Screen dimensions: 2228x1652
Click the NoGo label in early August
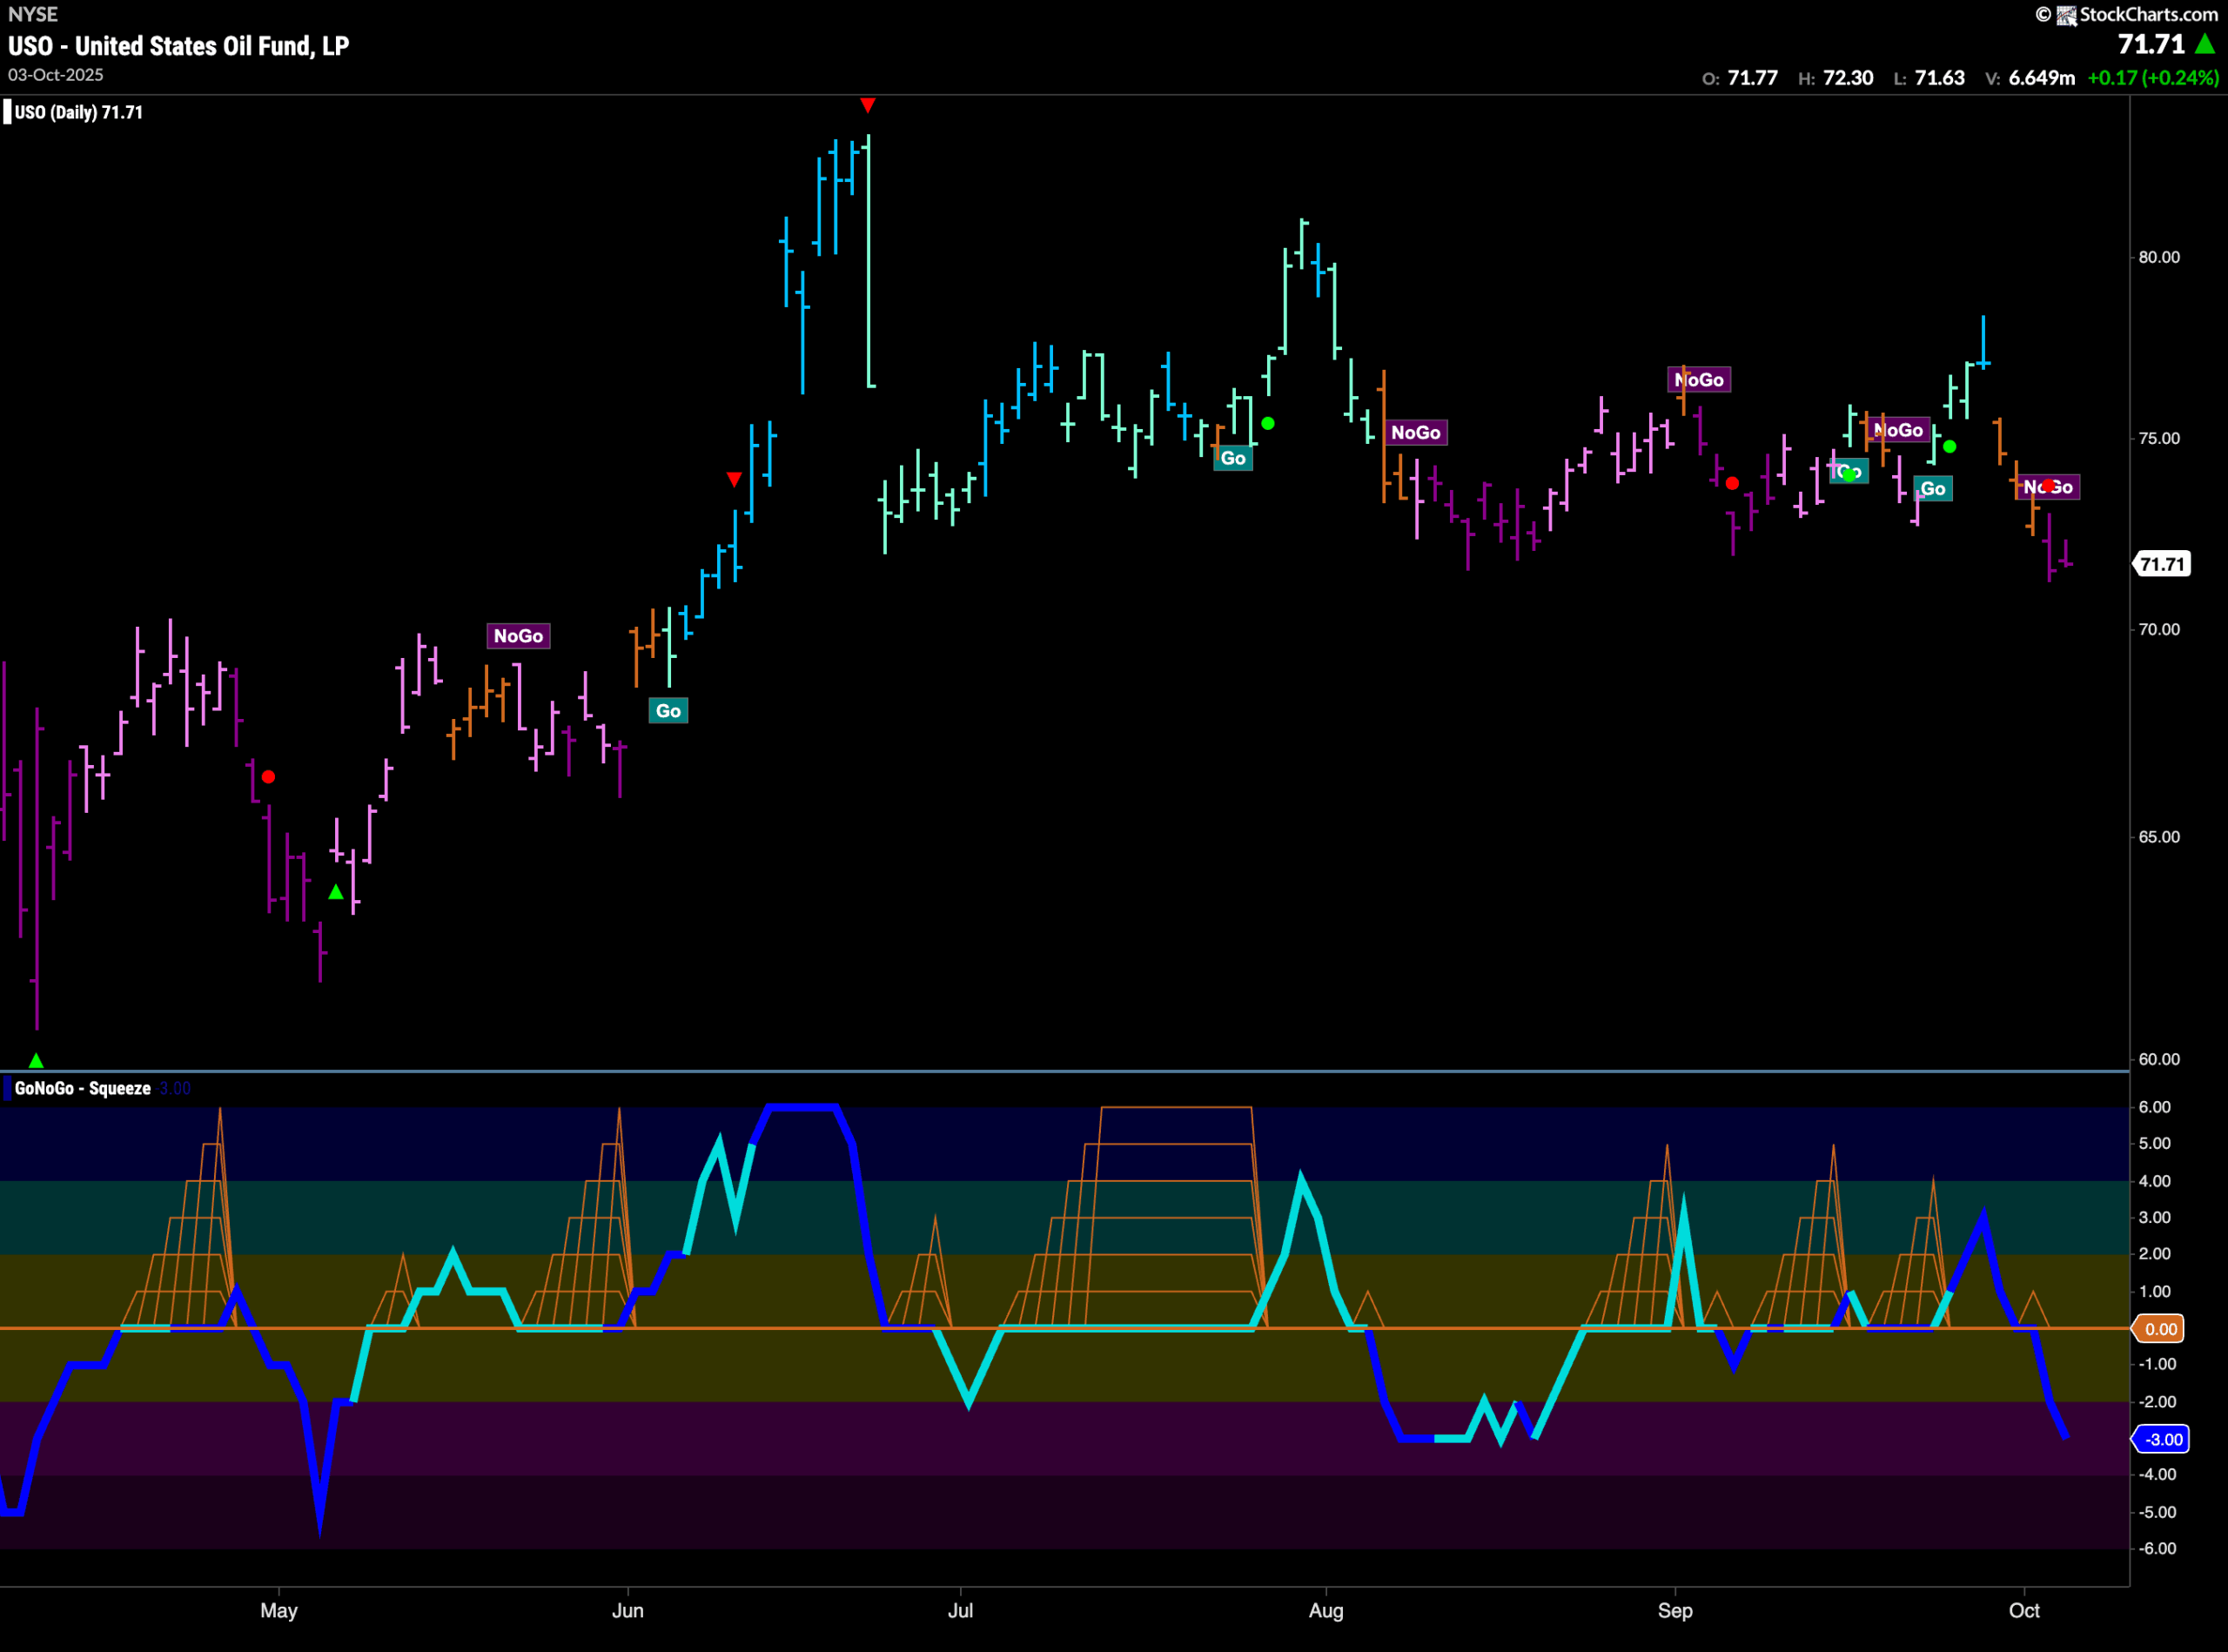coord(1416,432)
